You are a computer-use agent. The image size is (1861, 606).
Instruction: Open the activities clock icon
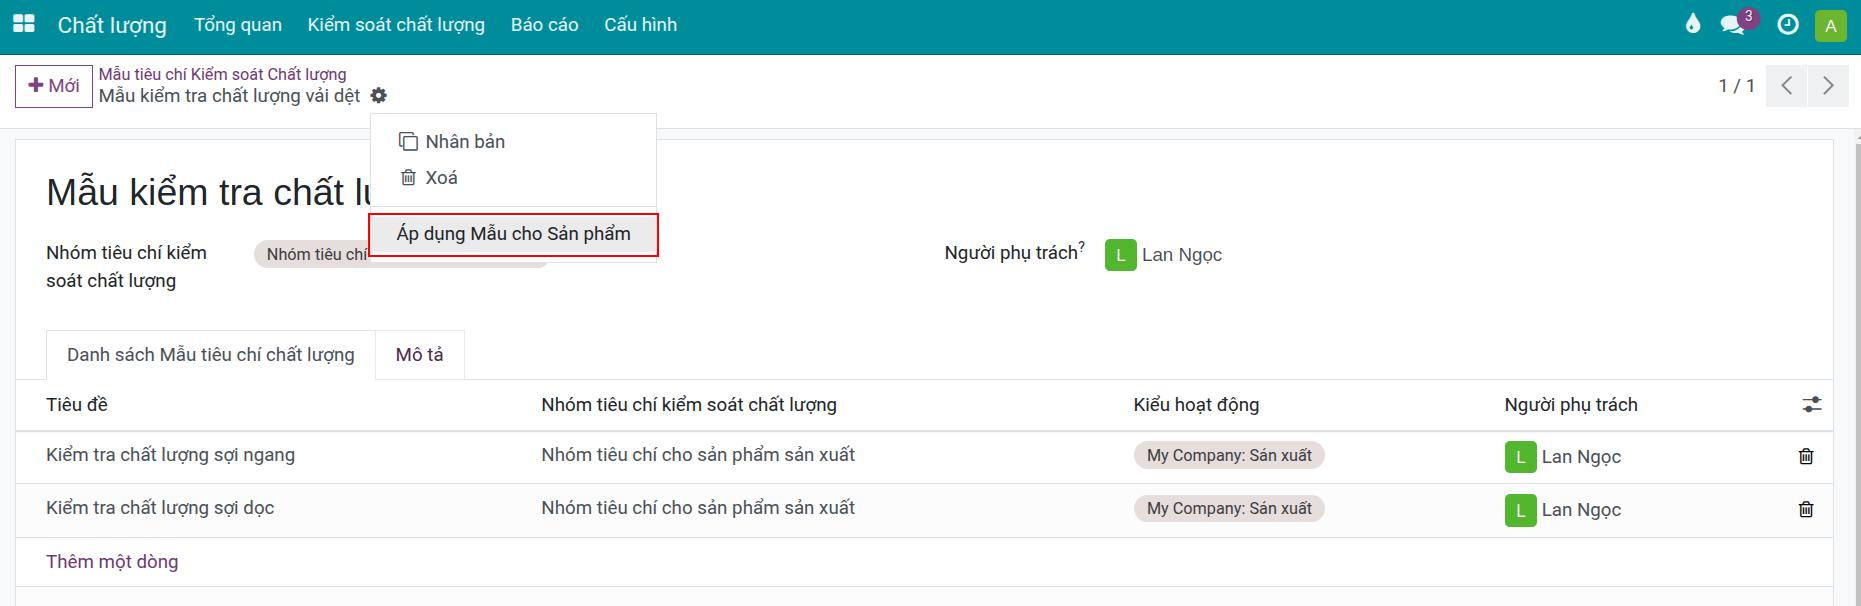click(1788, 25)
